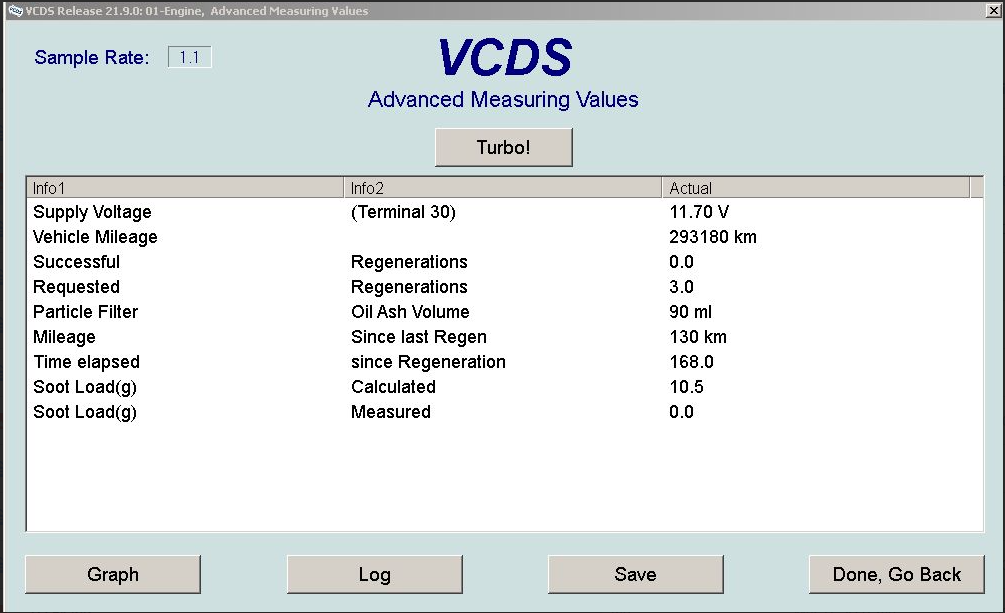Start logging with the Log button

(374, 574)
